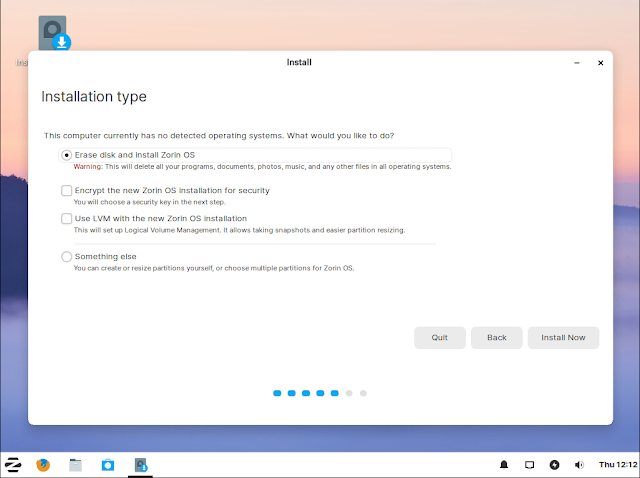The image size is (640, 478).
Task: Close the Install window
Action: 600,63
